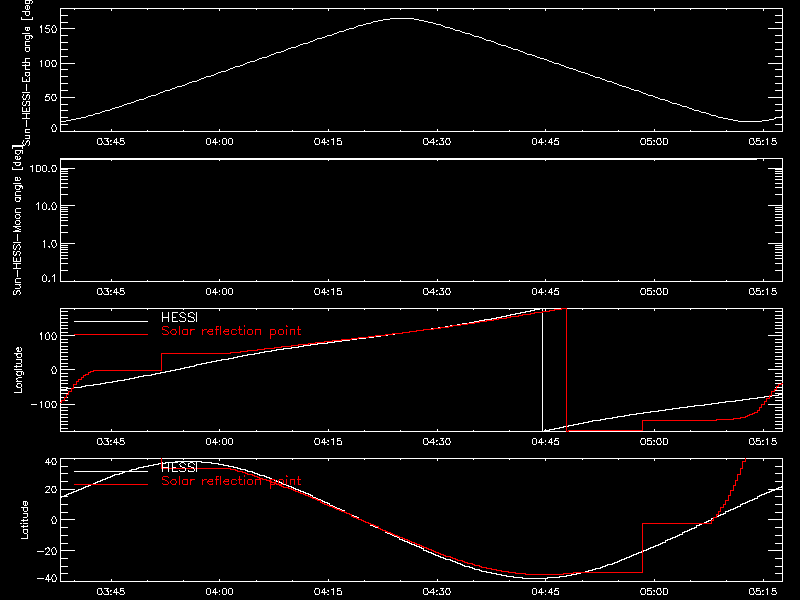Viewport: 800px width, 600px height.
Task: Click the 04:15 label under Longitude plot
Action: point(328,442)
